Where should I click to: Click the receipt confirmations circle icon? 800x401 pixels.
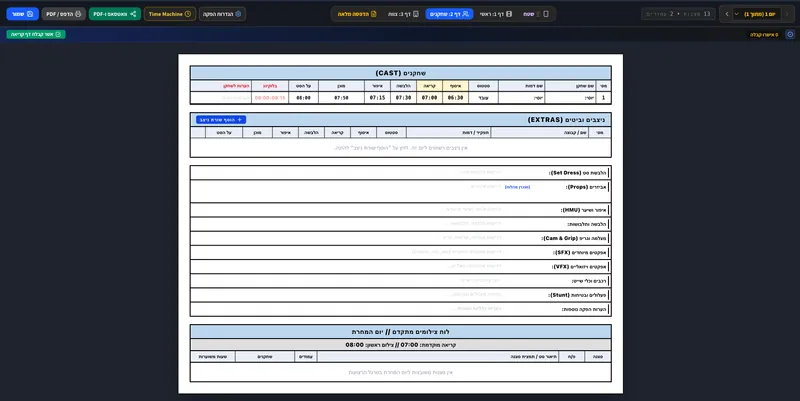pyautogui.click(x=790, y=34)
